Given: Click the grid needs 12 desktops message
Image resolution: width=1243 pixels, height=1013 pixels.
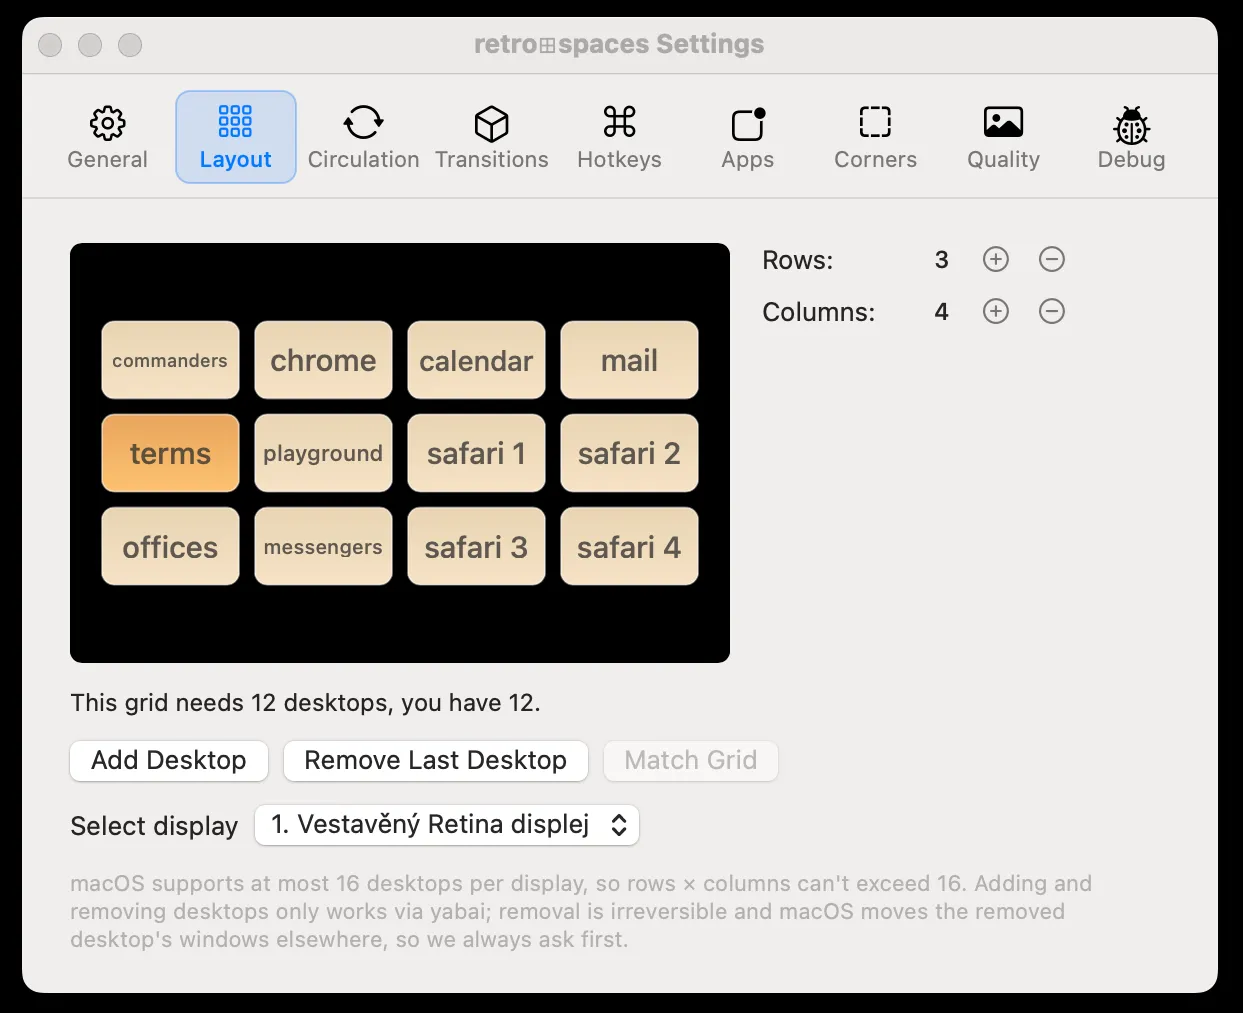Looking at the screenshot, I should click(305, 703).
